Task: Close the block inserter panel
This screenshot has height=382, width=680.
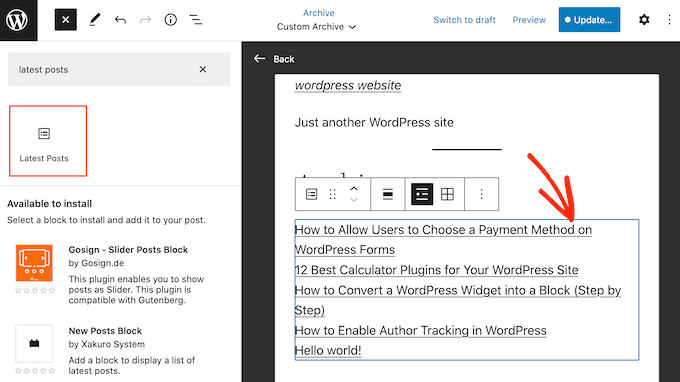Action: coord(65,20)
